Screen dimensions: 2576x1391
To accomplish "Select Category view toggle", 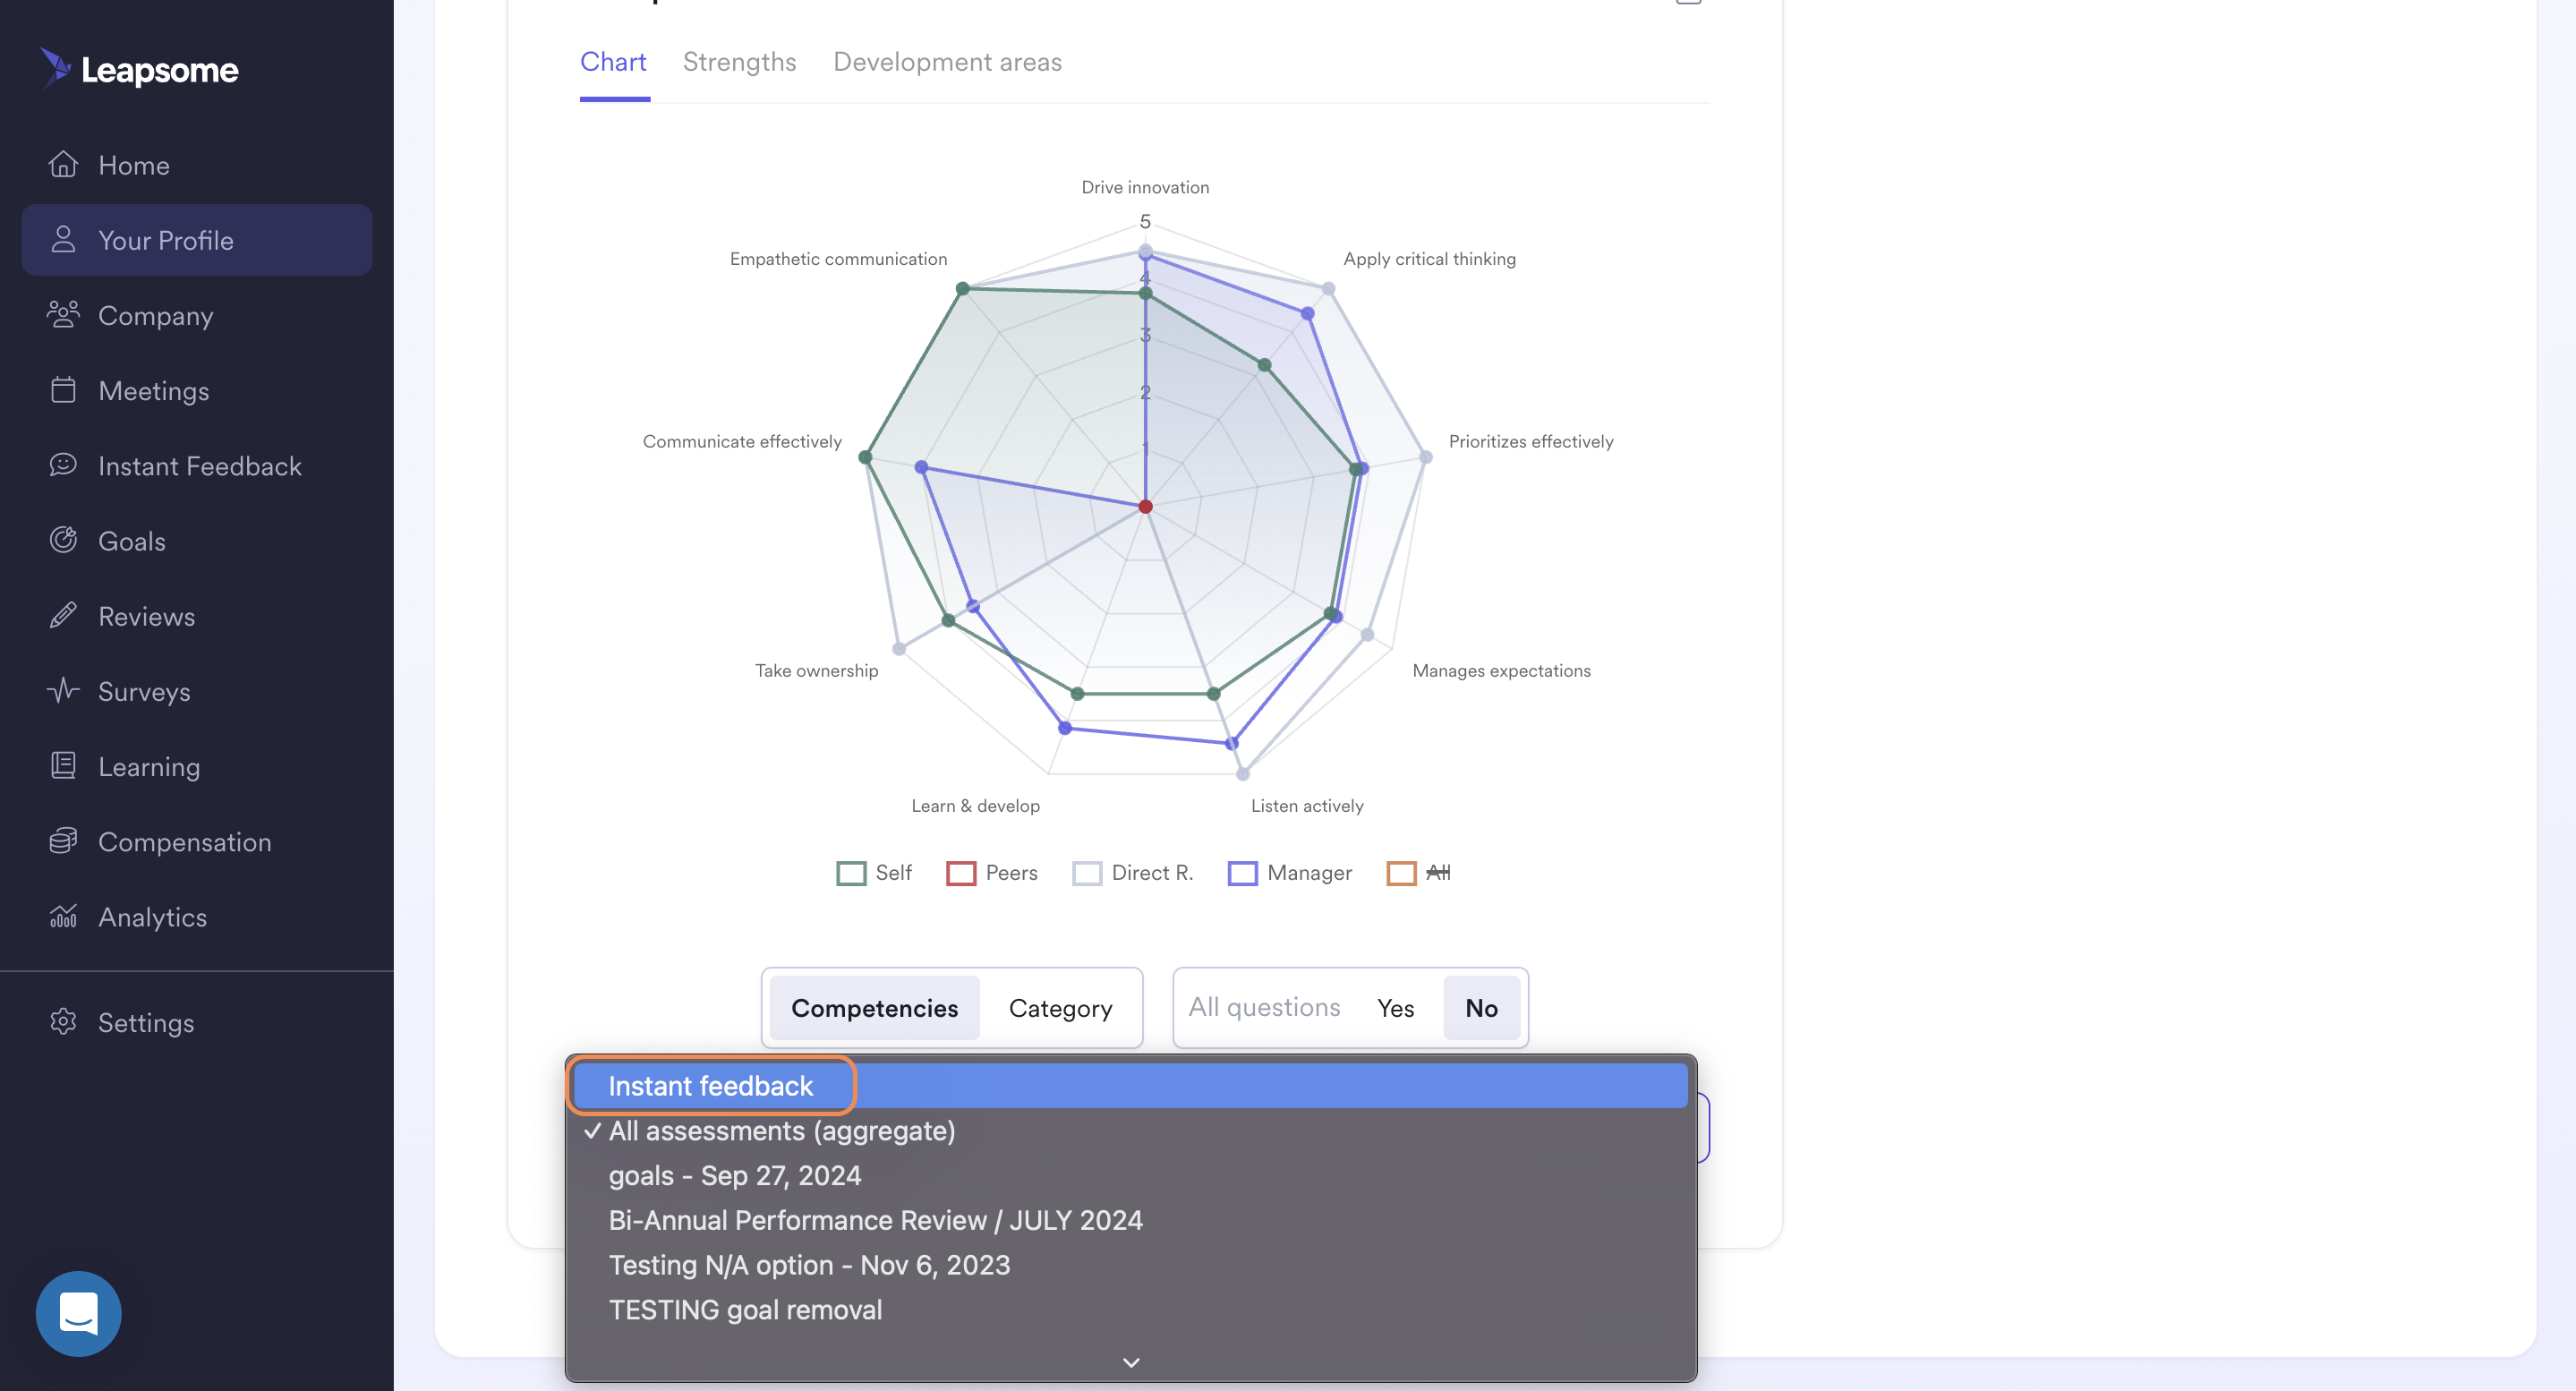I will tap(1060, 1007).
